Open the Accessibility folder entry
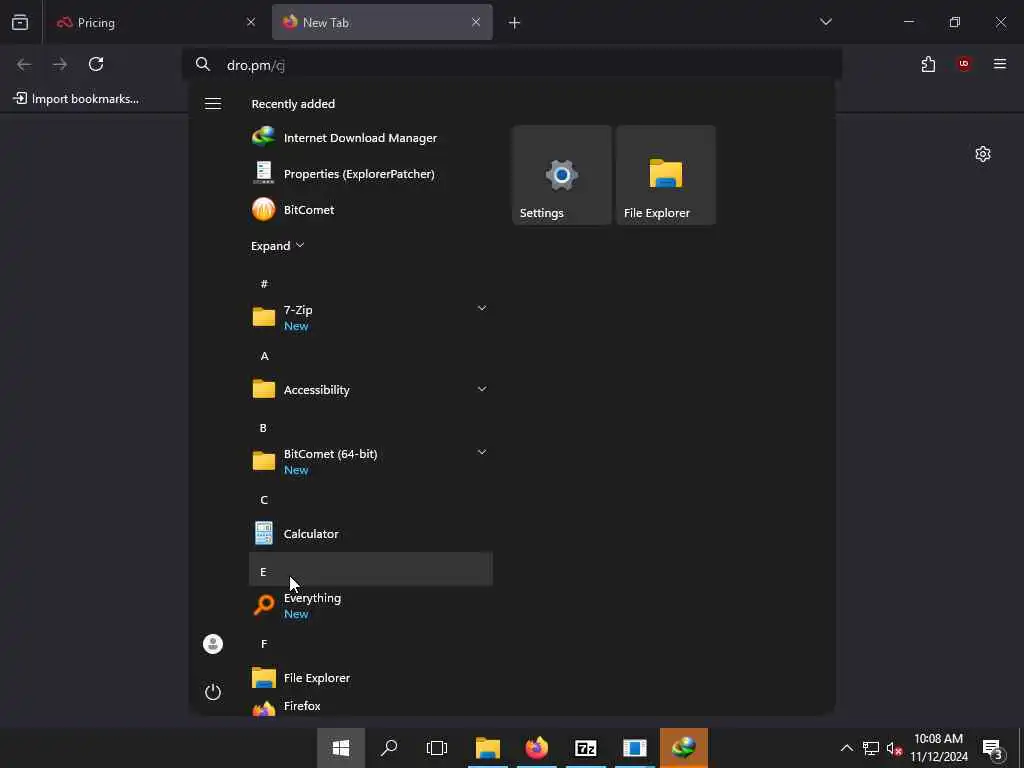 pos(370,389)
